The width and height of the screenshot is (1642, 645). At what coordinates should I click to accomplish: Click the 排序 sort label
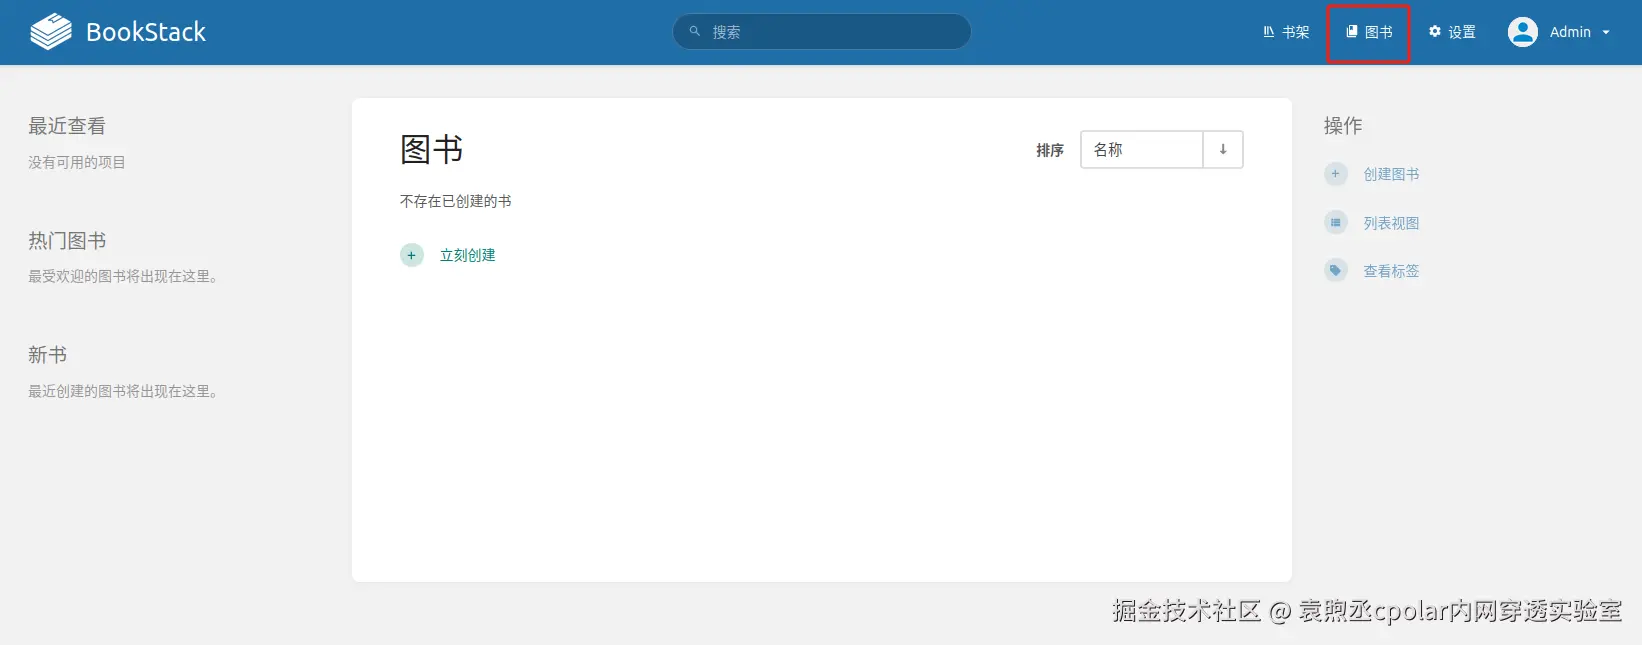[x=1050, y=150]
